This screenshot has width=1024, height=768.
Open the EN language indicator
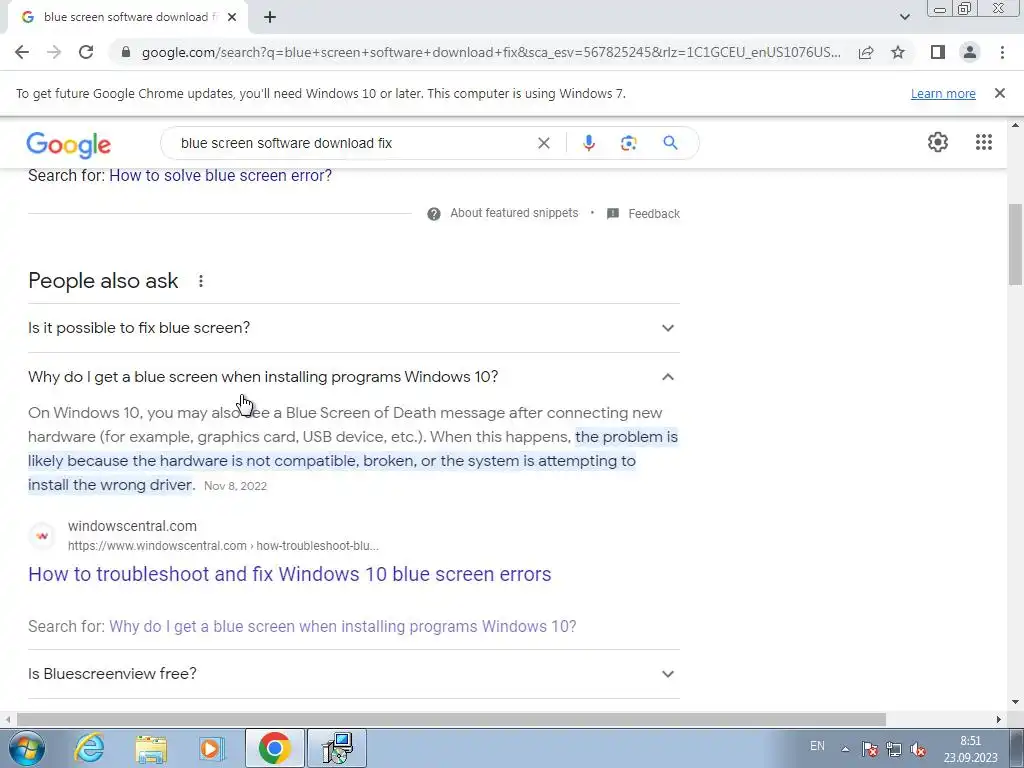click(817, 746)
